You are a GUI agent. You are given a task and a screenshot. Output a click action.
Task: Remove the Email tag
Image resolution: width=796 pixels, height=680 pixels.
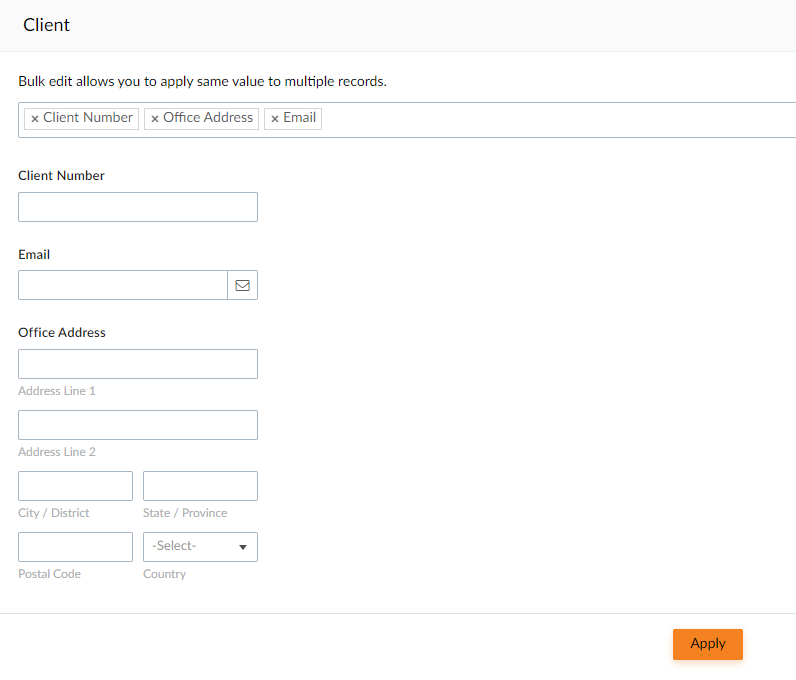275,119
